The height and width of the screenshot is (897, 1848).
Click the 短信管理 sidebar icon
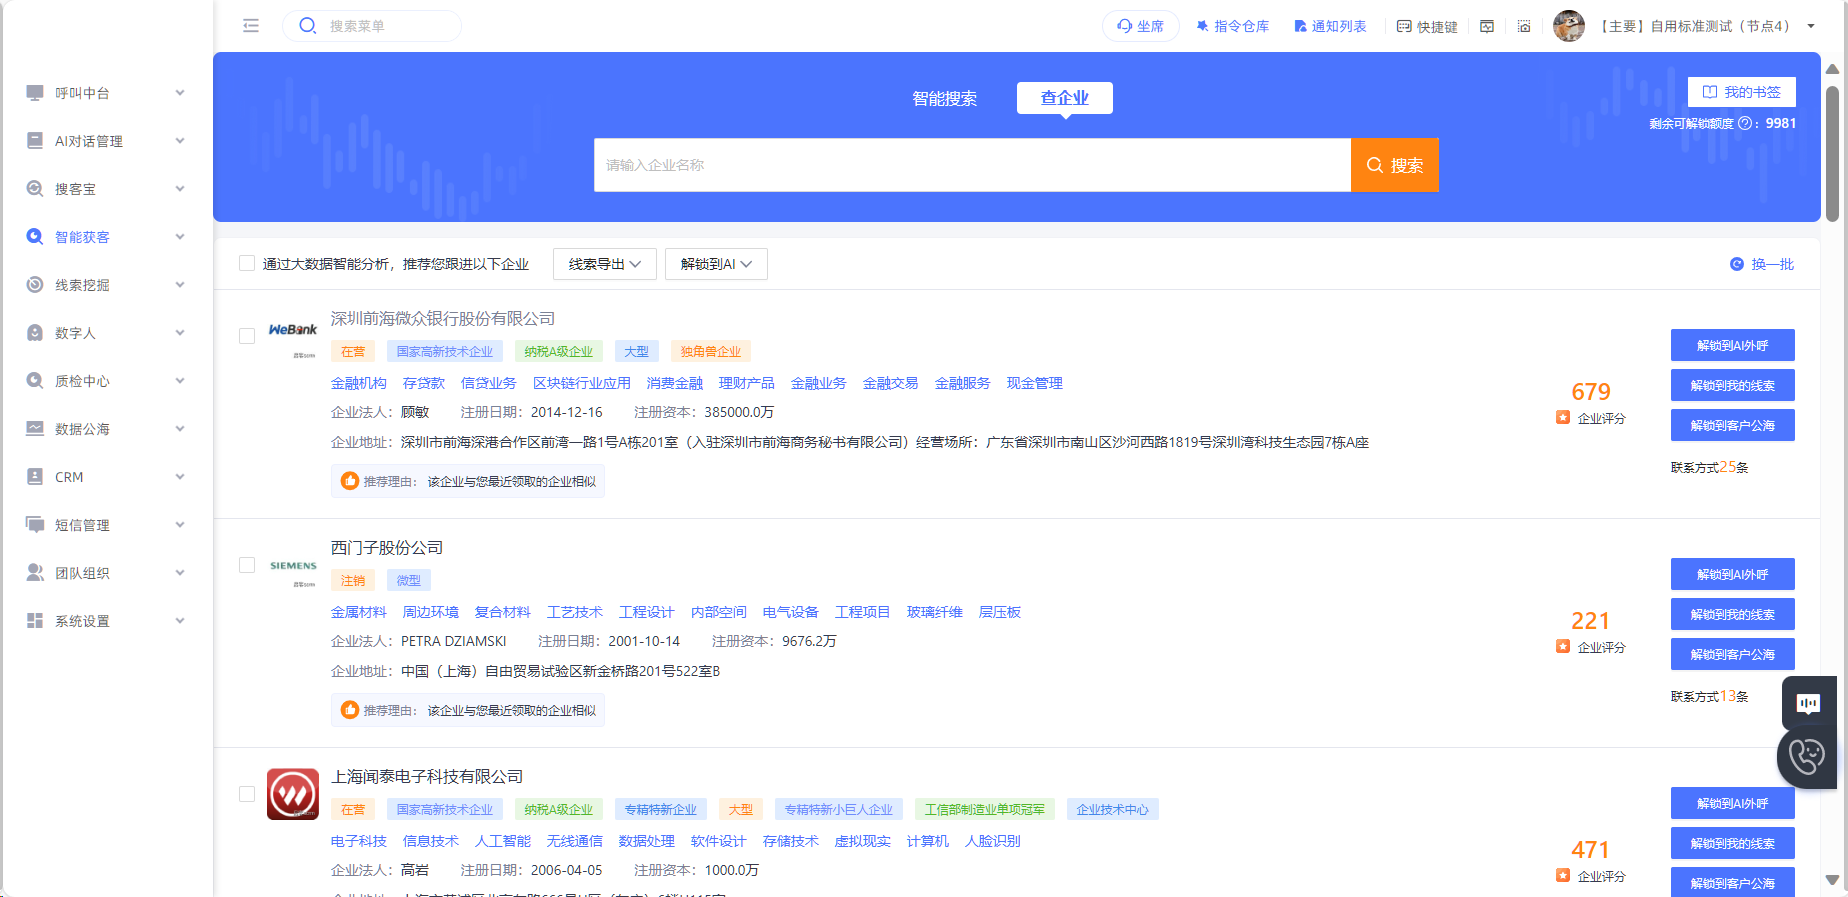pos(35,525)
